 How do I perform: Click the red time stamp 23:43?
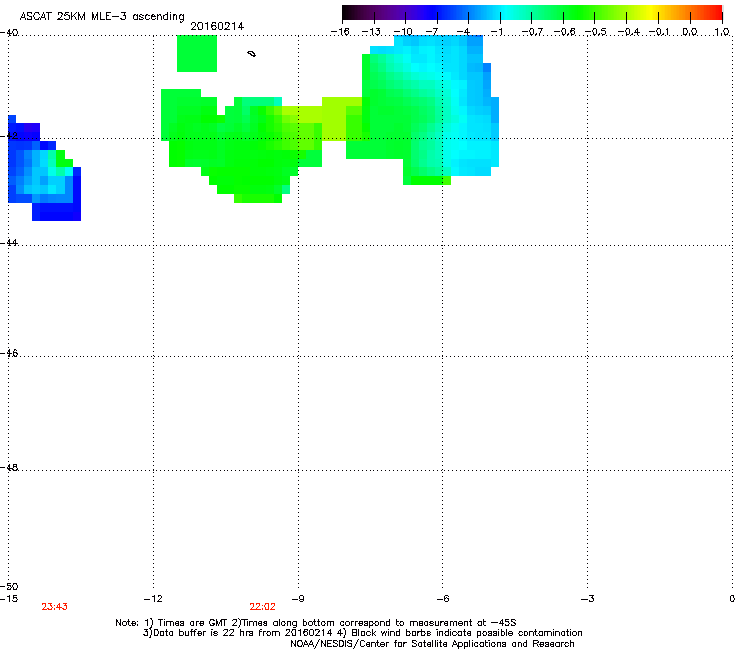54,607
